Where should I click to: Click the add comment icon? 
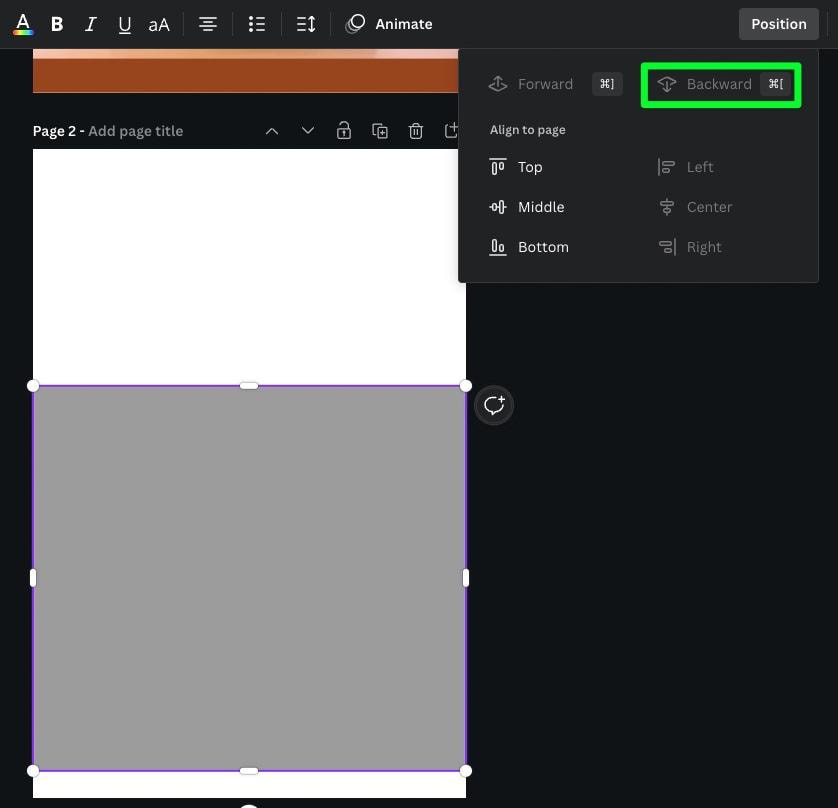tap(494, 405)
